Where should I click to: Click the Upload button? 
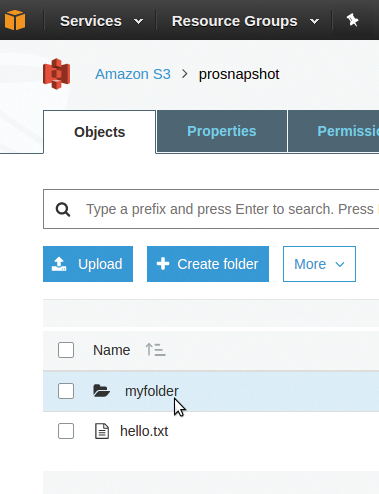(88, 264)
